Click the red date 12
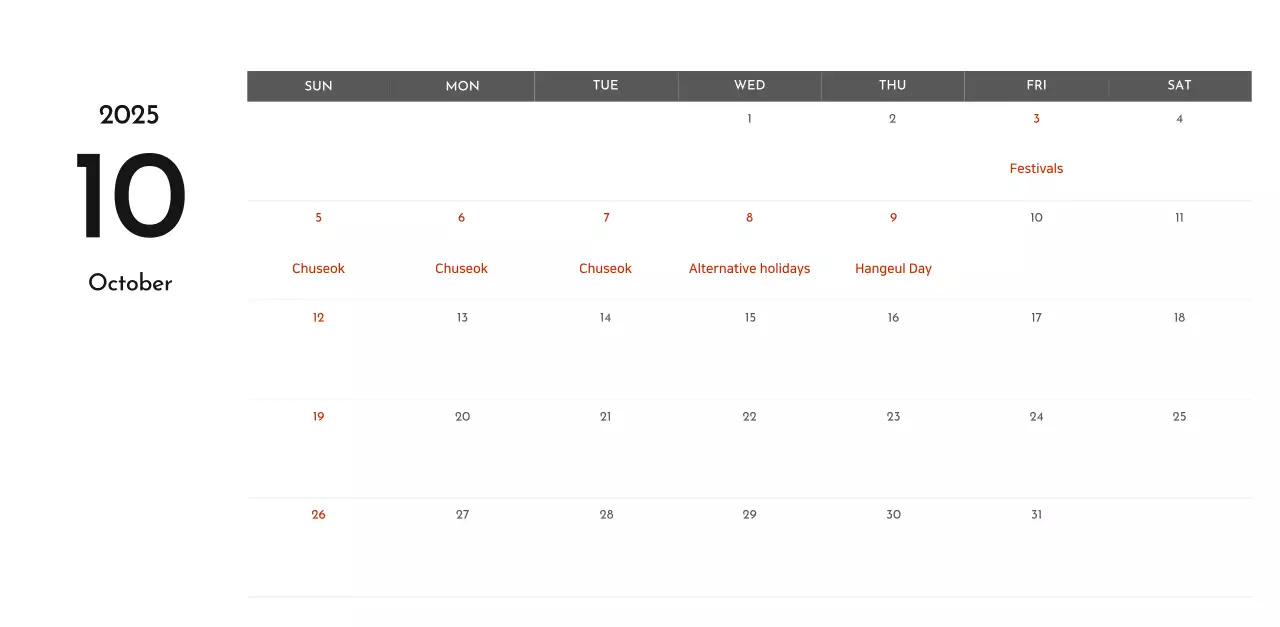The image size is (1280, 627). pyautogui.click(x=318, y=317)
